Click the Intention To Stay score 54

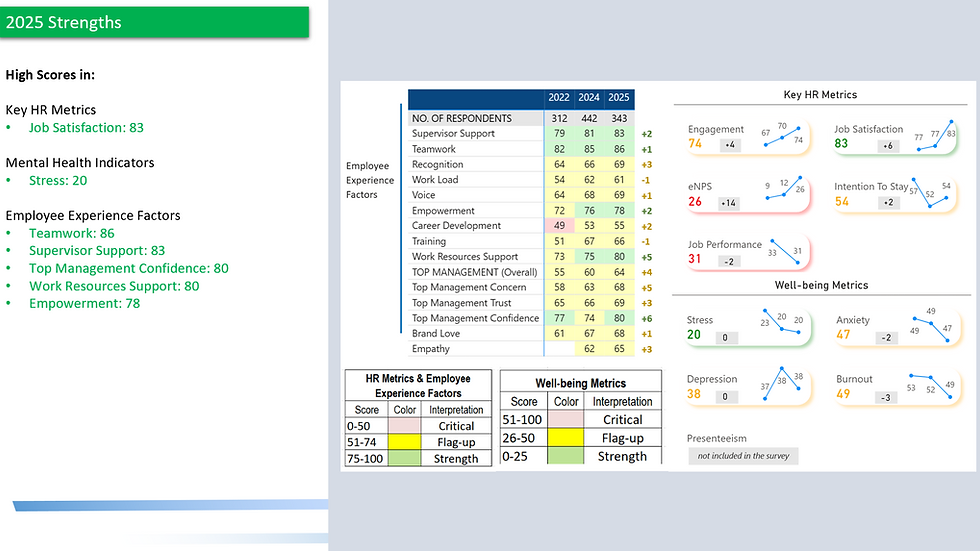tap(842, 202)
